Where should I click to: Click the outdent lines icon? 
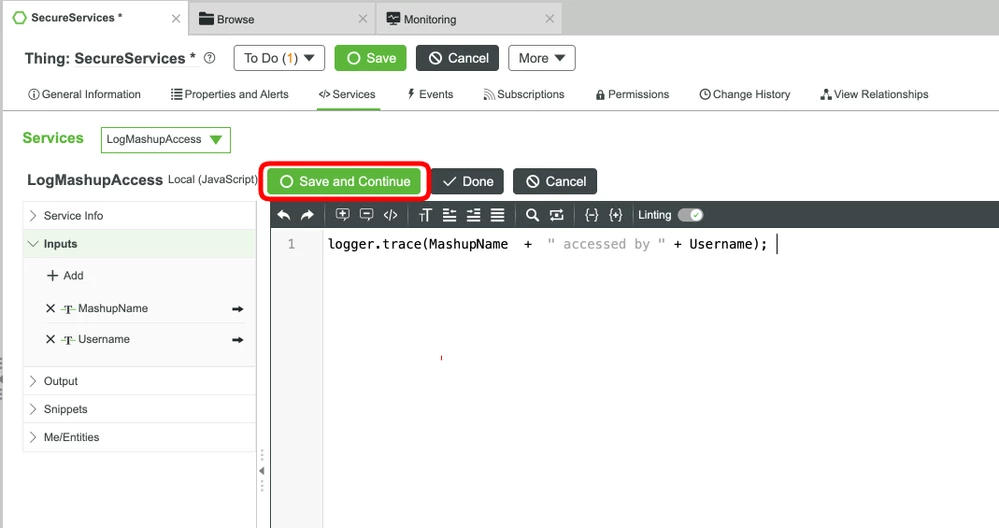[x=449, y=215]
